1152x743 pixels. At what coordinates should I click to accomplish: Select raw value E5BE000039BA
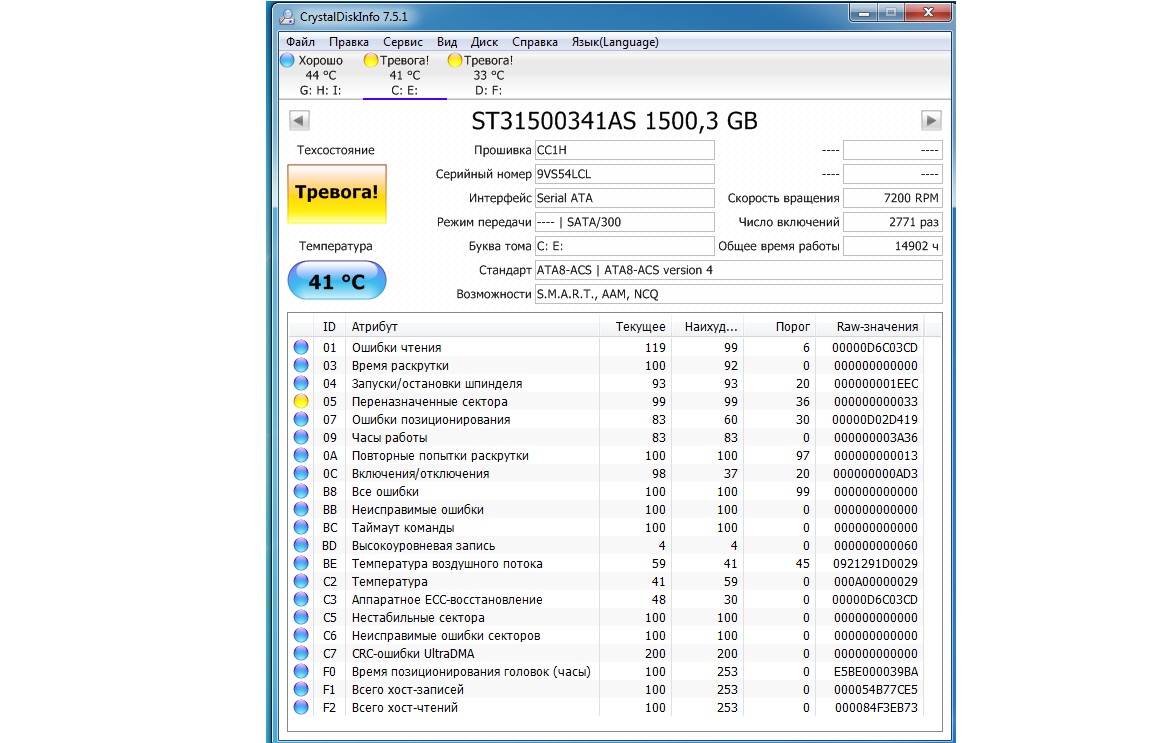click(x=876, y=672)
